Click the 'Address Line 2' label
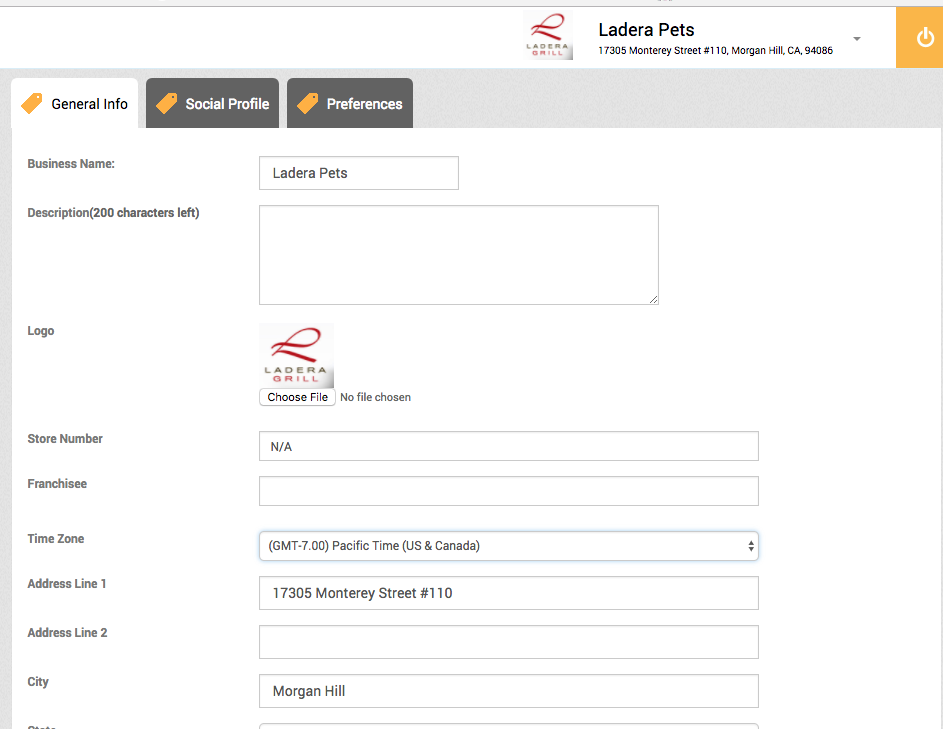The width and height of the screenshot is (943, 729). [x=67, y=633]
